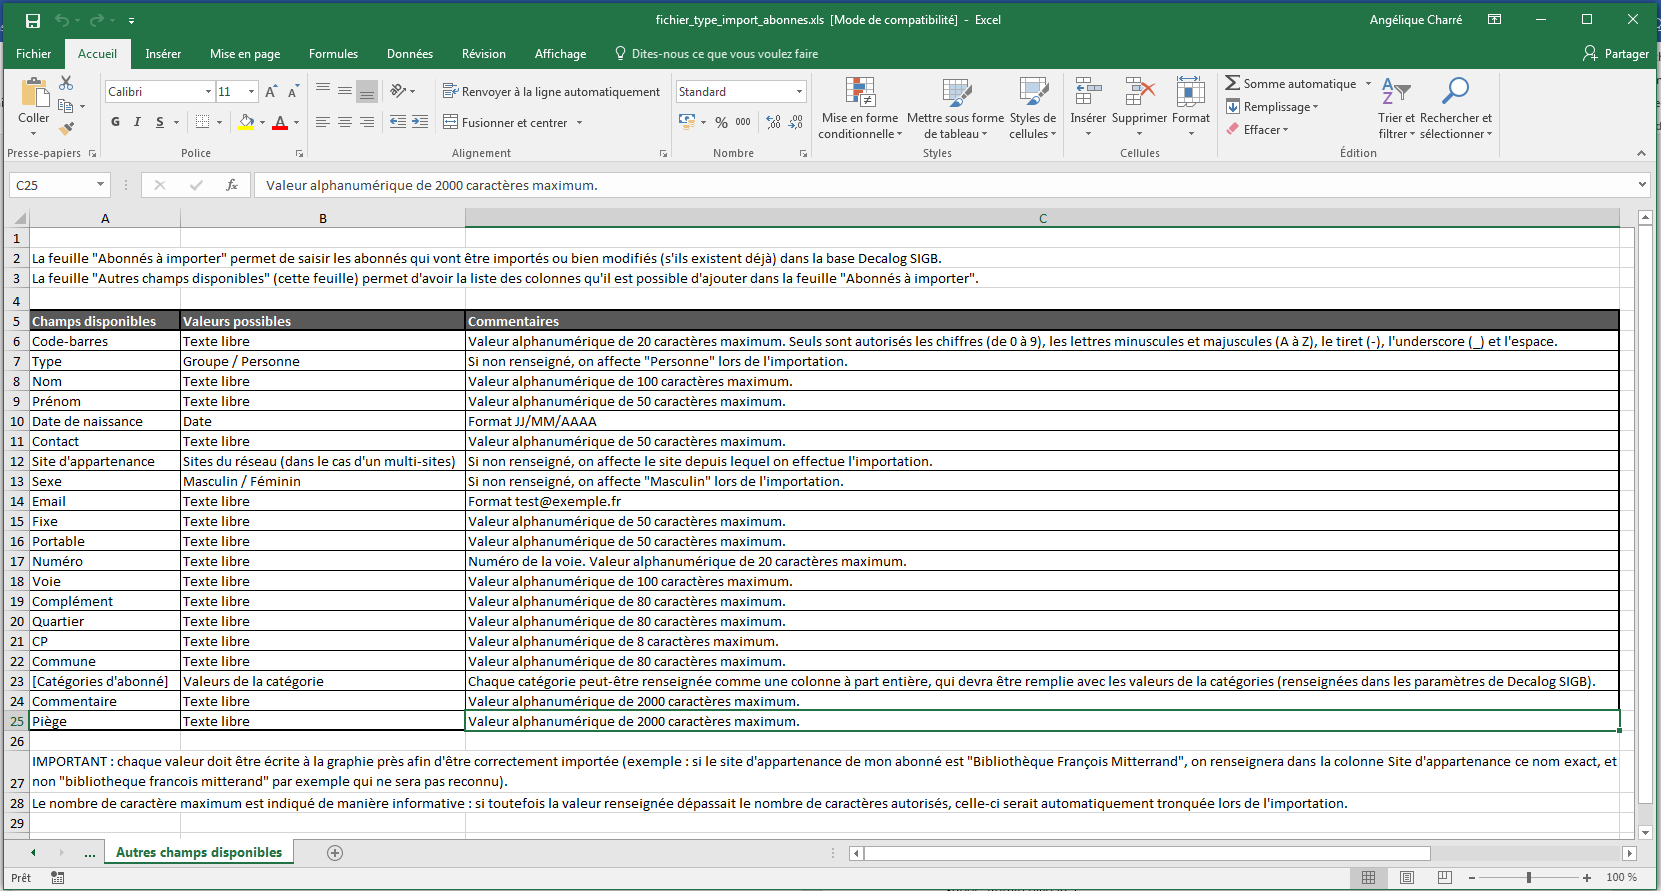Toggle italic formatting I button
The image size is (1661, 891).
(137, 122)
